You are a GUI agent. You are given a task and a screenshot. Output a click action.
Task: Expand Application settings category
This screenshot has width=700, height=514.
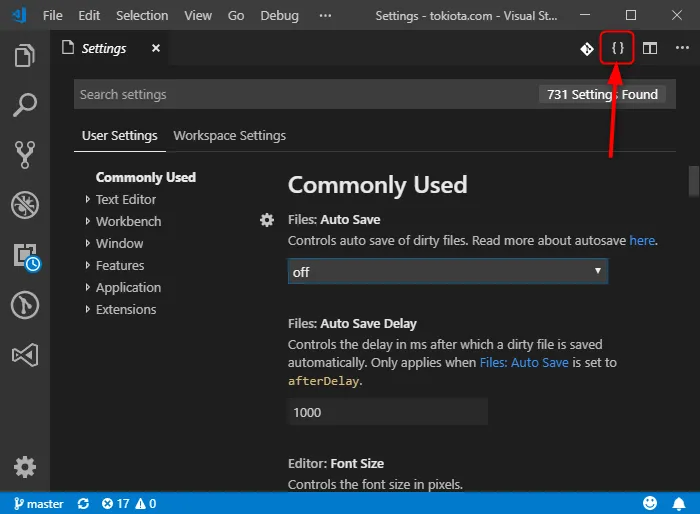(x=128, y=287)
